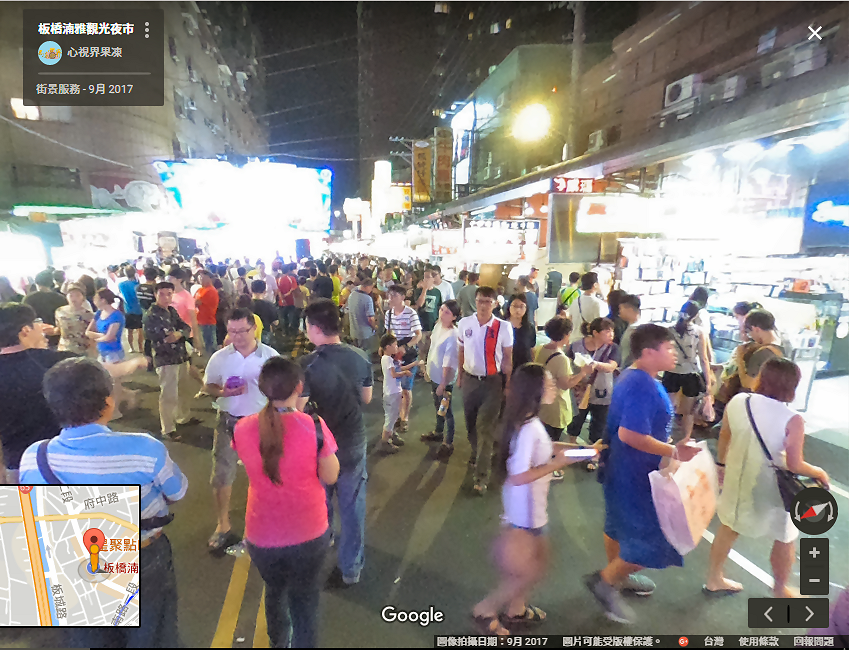Go to previous photo with left chevron
The height and width of the screenshot is (650, 849).
[769, 613]
